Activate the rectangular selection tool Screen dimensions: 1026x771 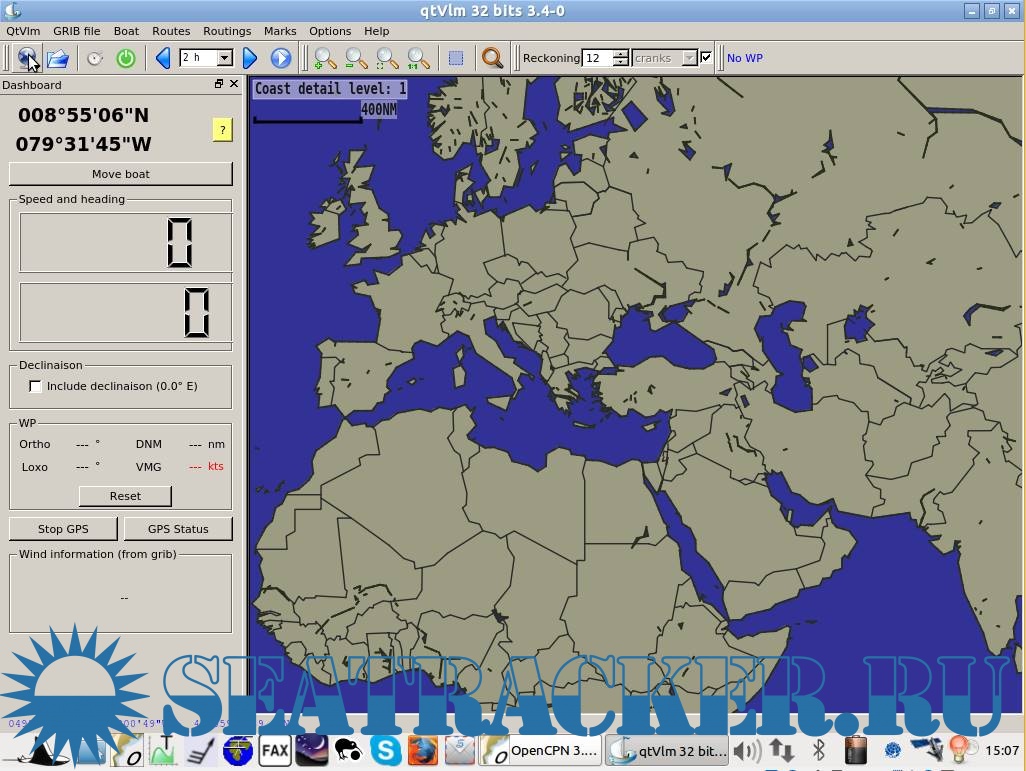[x=456, y=59]
